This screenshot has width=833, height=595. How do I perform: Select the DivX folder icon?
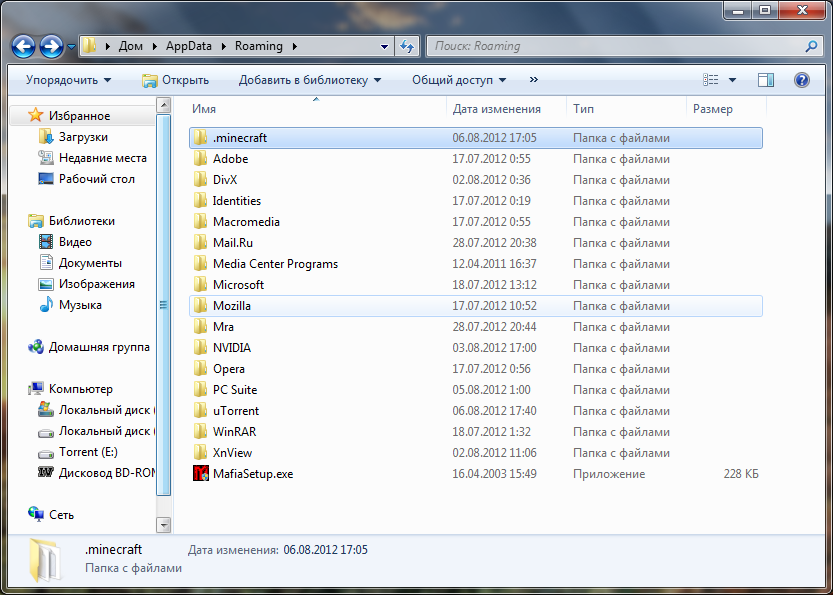[x=200, y=180]
